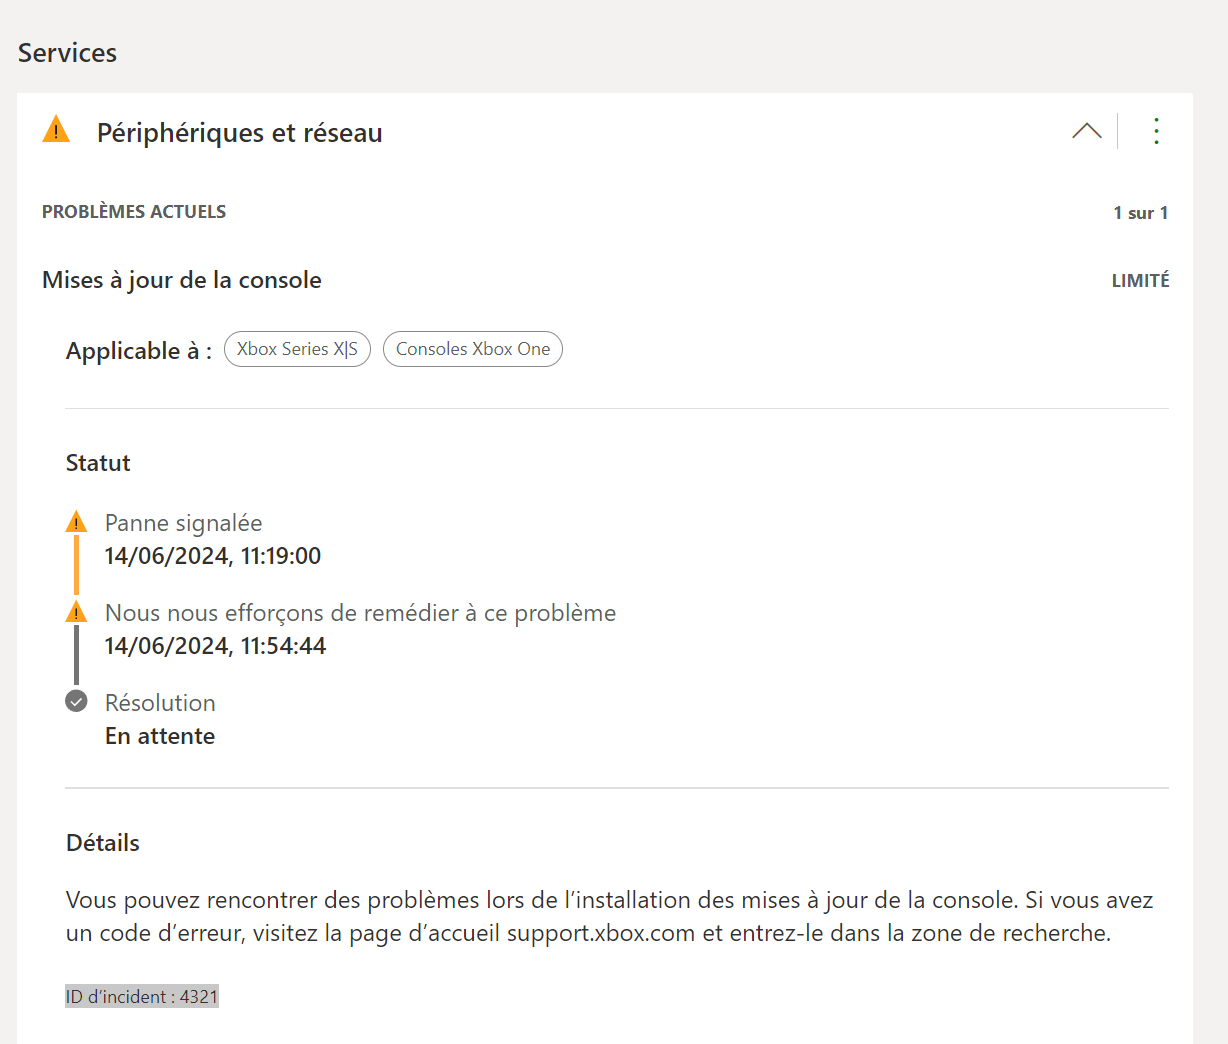This screenshot has width=1228, height=1044.
Task: Click support.xbox.com in the details text
Action: (x=600, y=934)
